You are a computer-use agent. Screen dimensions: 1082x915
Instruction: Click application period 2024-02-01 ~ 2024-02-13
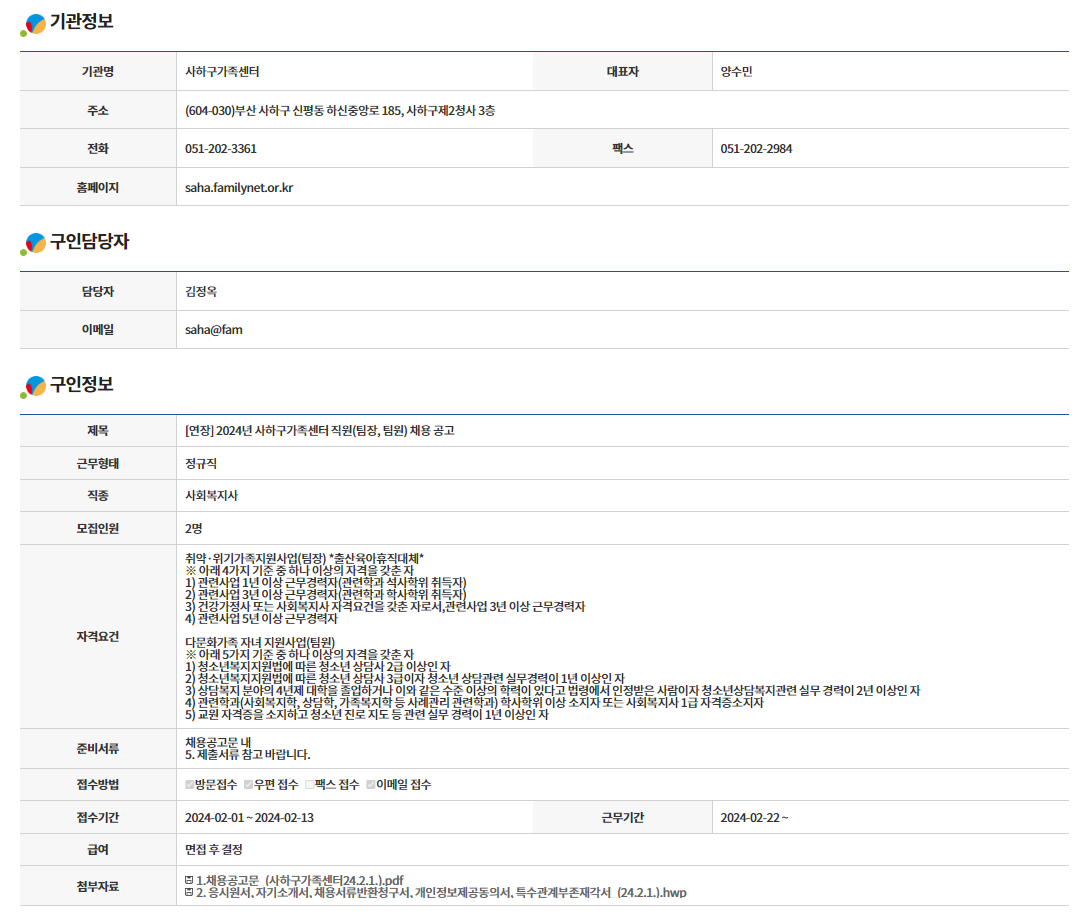coord(249,818)
